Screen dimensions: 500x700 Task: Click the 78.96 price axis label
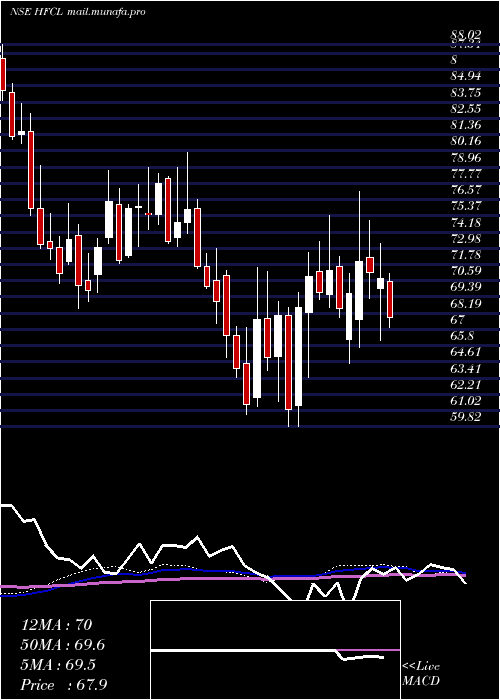pyautogui.click(x=466, y=158)
